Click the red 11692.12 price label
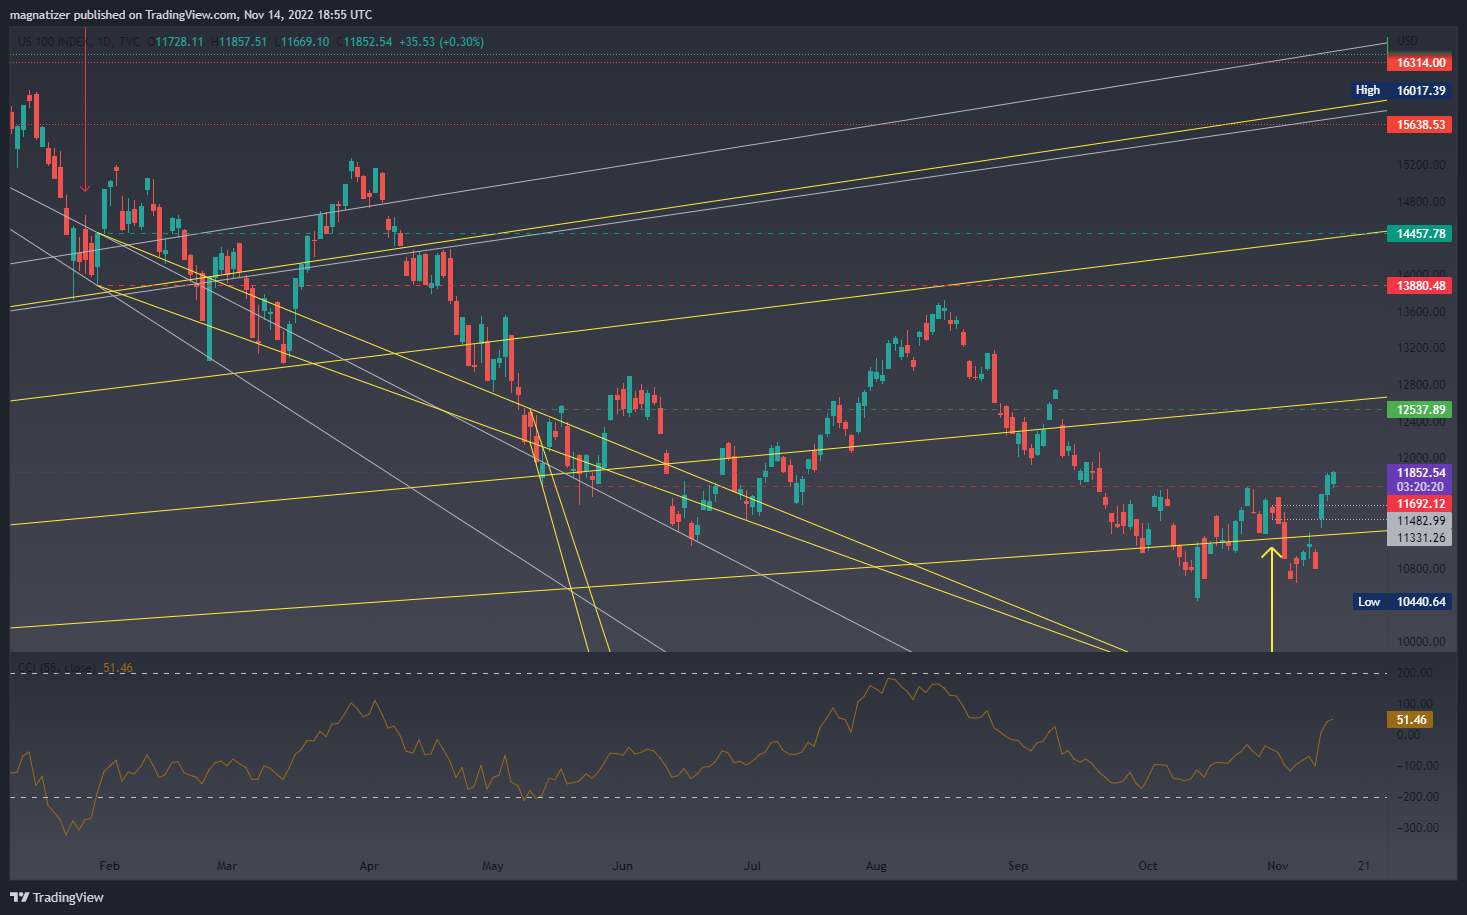This screenshot has height=915, width=1467. 1420,504
